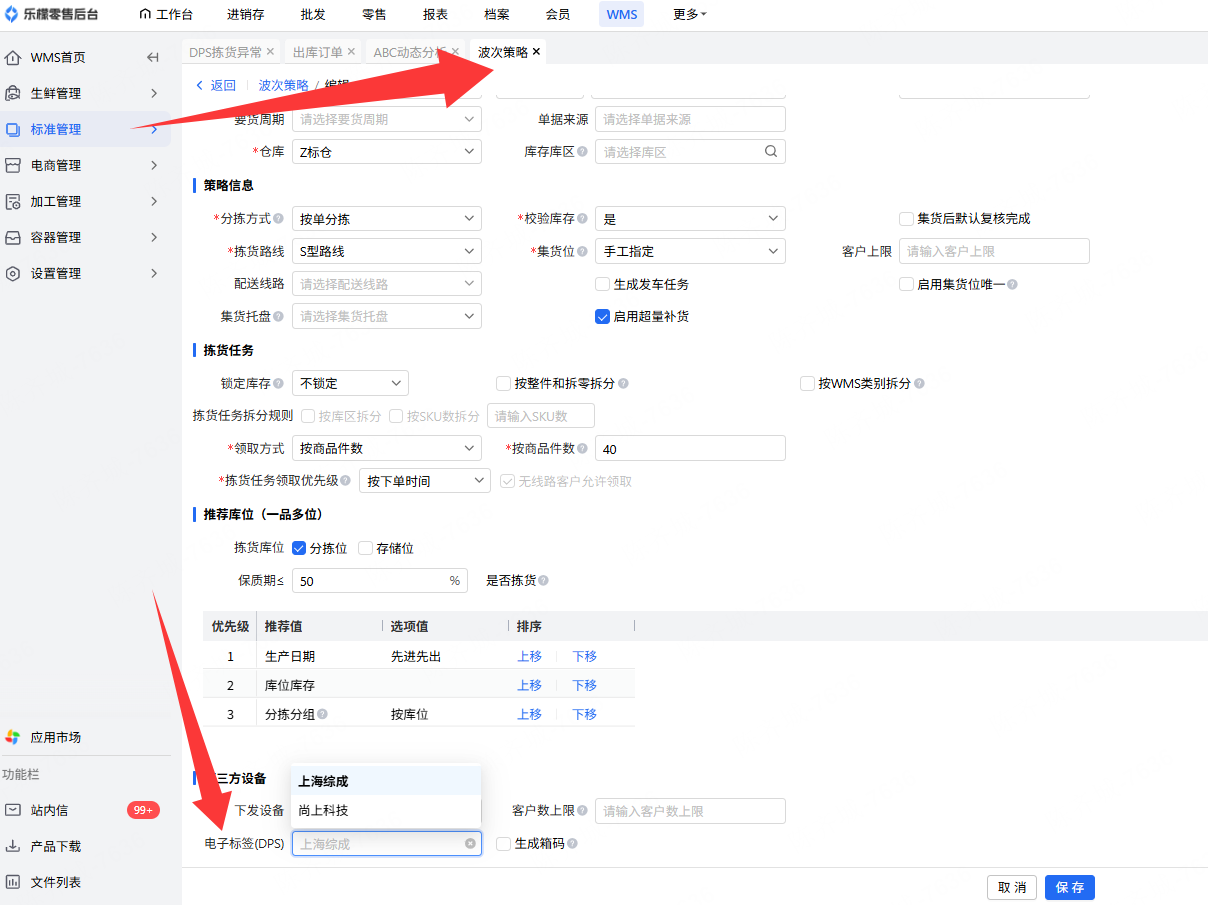
Task: Check 按整件和拆零拆分 checkbox
Action: coord(504,383)
